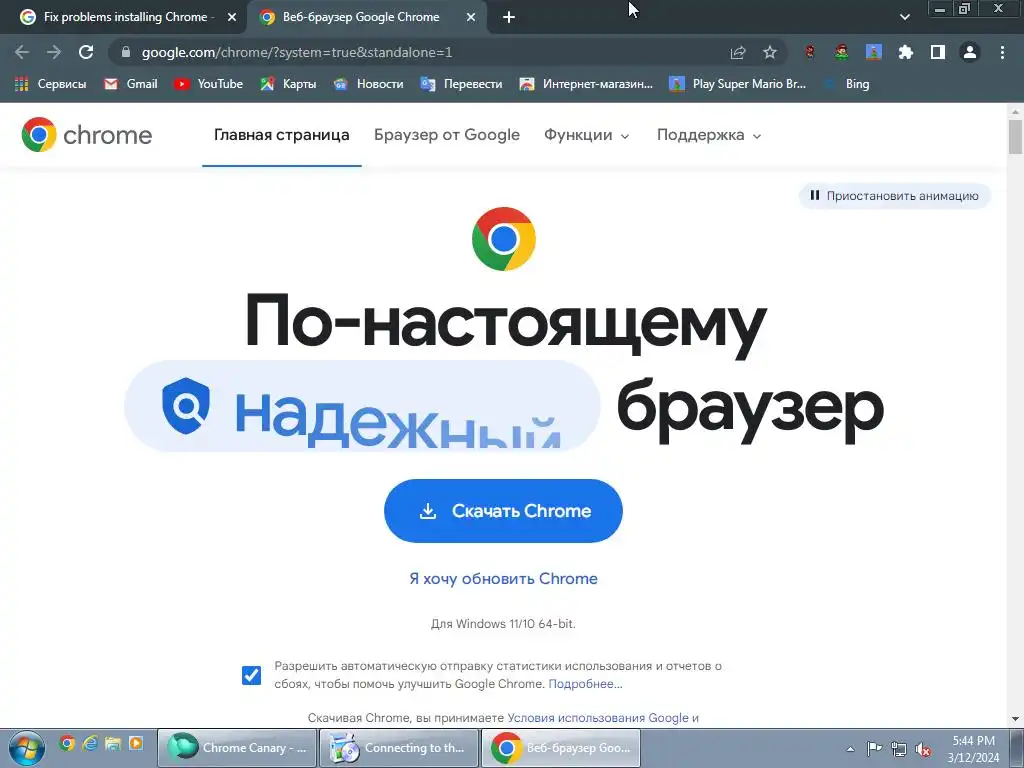Image resolution: width=1024 pixels, height=768 pixels.
Task: Open the Сервисы apps bookmark
Action: click(50, 84)
